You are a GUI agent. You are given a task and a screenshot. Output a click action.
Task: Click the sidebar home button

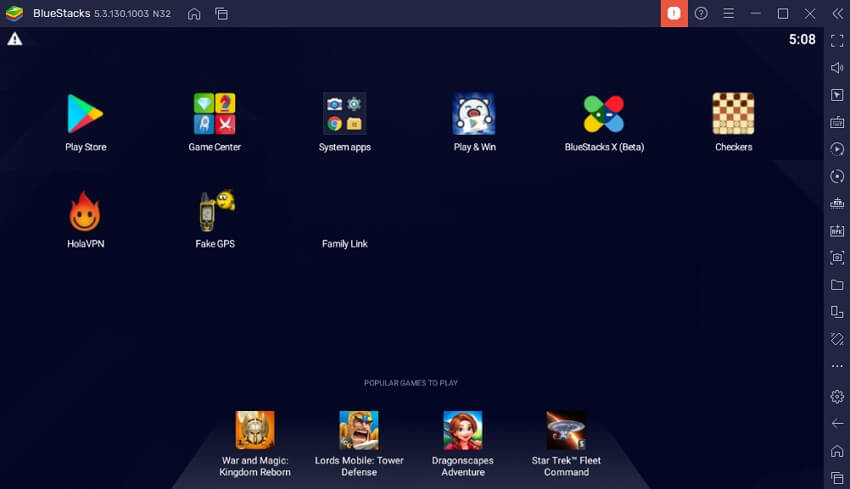837,451
